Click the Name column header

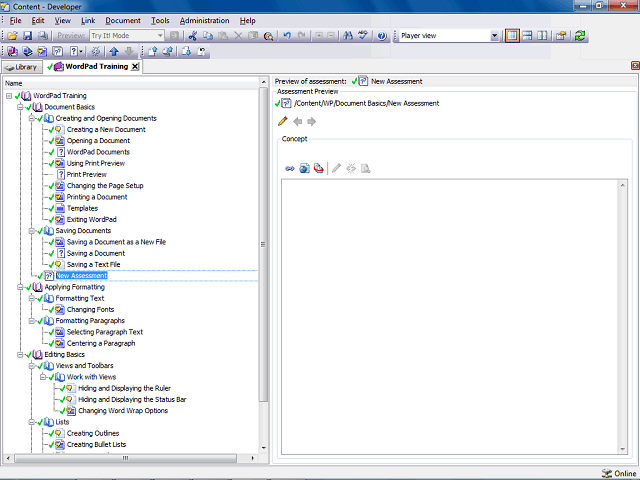pyautogui.click(x=131, y=83)
